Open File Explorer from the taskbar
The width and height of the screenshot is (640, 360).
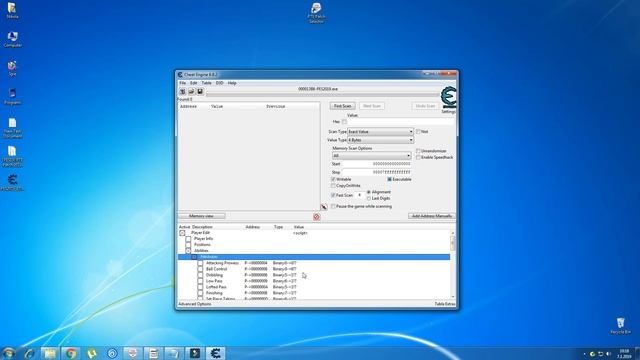(x=50, y=353)
